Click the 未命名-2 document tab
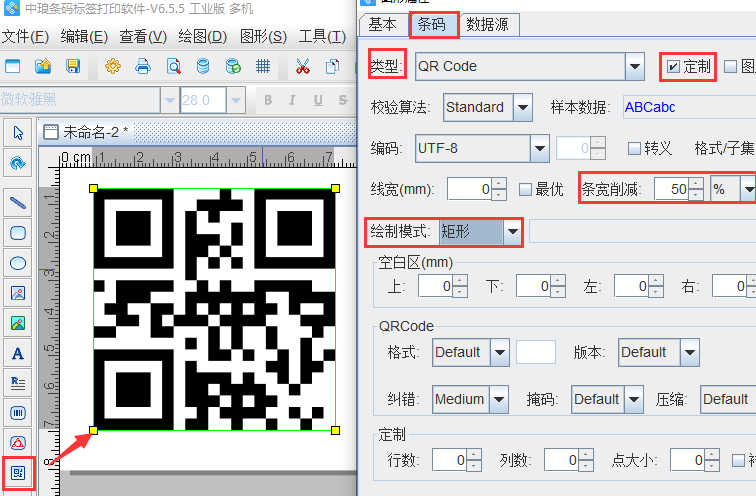Viewport: 756px width, 496px height. click(93, 132)
